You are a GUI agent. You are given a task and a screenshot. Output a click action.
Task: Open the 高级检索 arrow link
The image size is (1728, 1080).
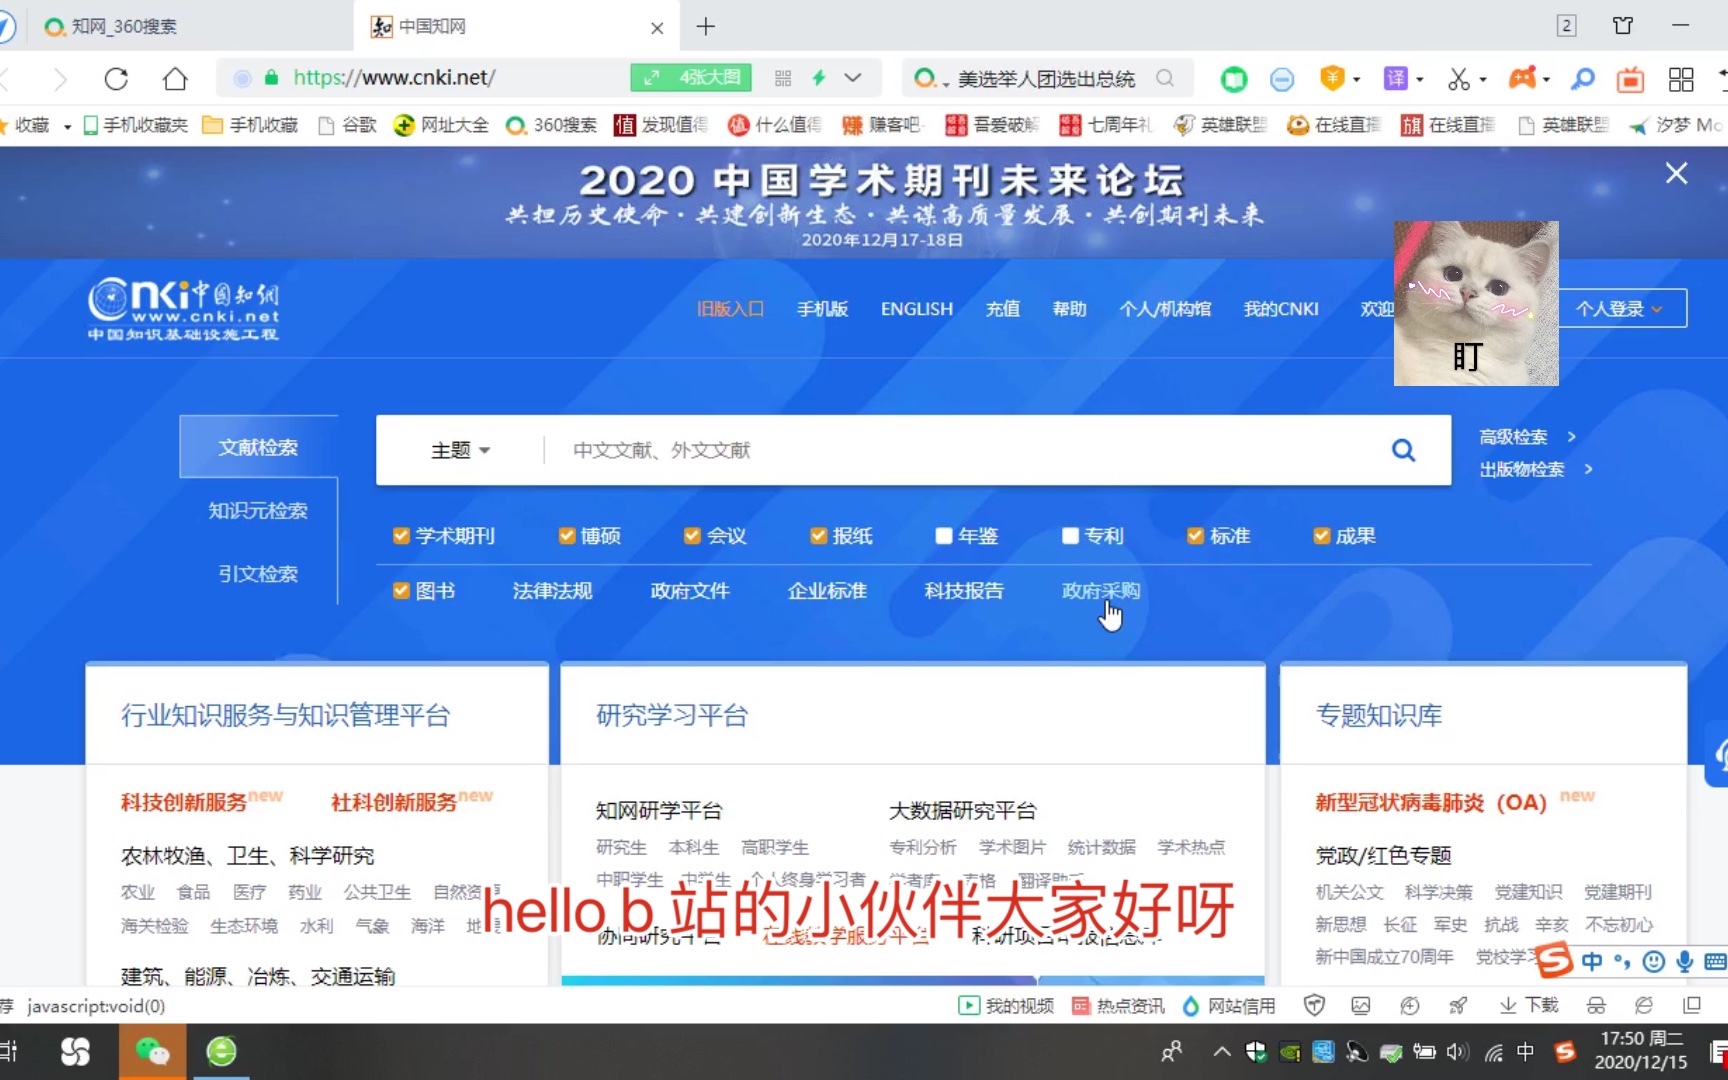tap(1572, 437)
